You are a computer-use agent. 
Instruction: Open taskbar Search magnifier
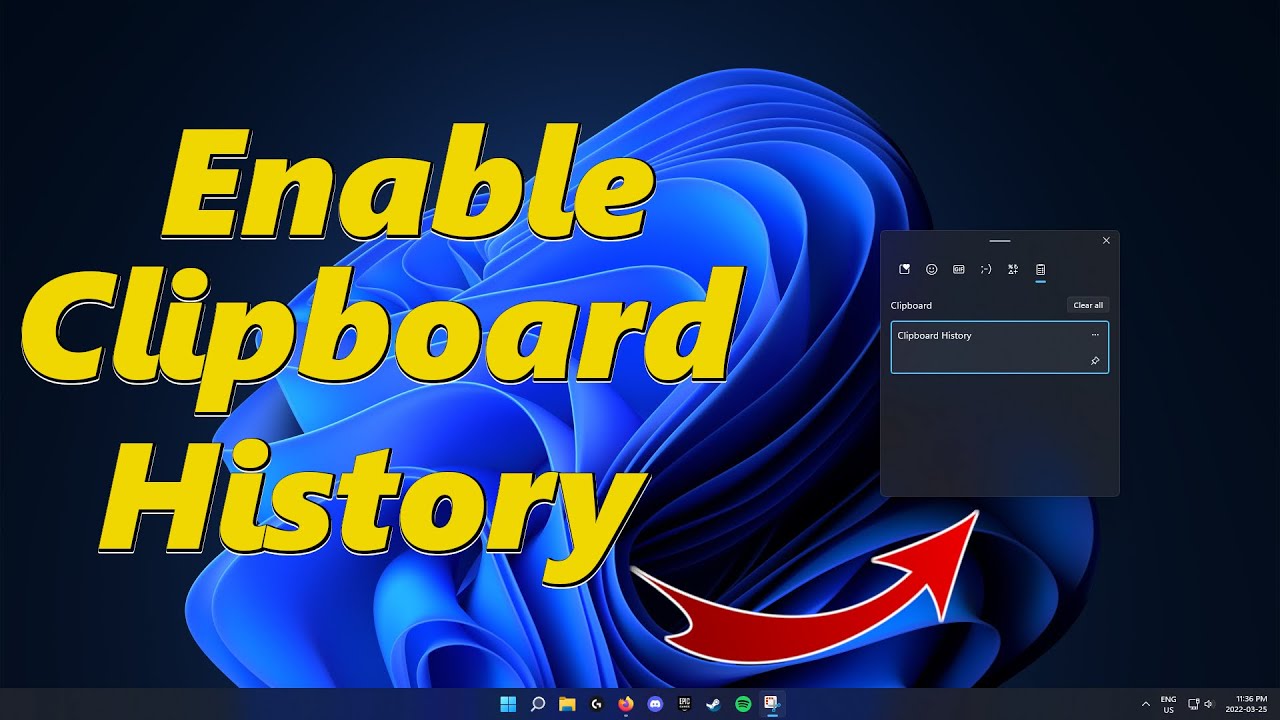tap(537, 704)
